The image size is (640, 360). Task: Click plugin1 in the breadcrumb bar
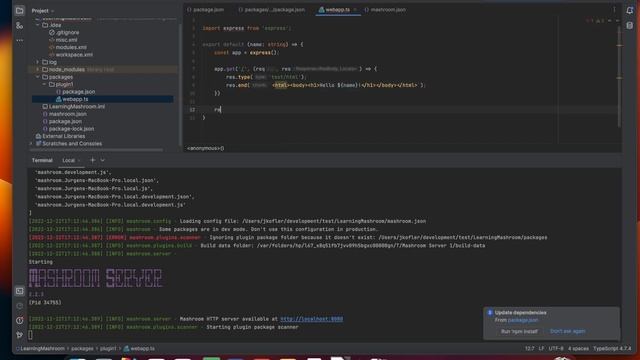tap(108, 349)
